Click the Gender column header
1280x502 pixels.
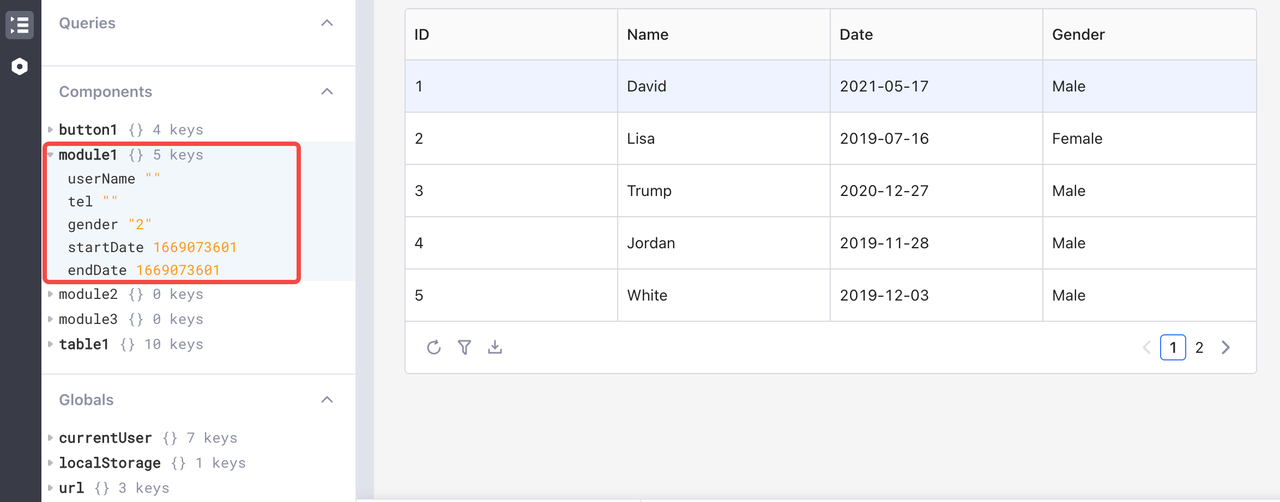pyautogui.click(x=1078, y=35)
